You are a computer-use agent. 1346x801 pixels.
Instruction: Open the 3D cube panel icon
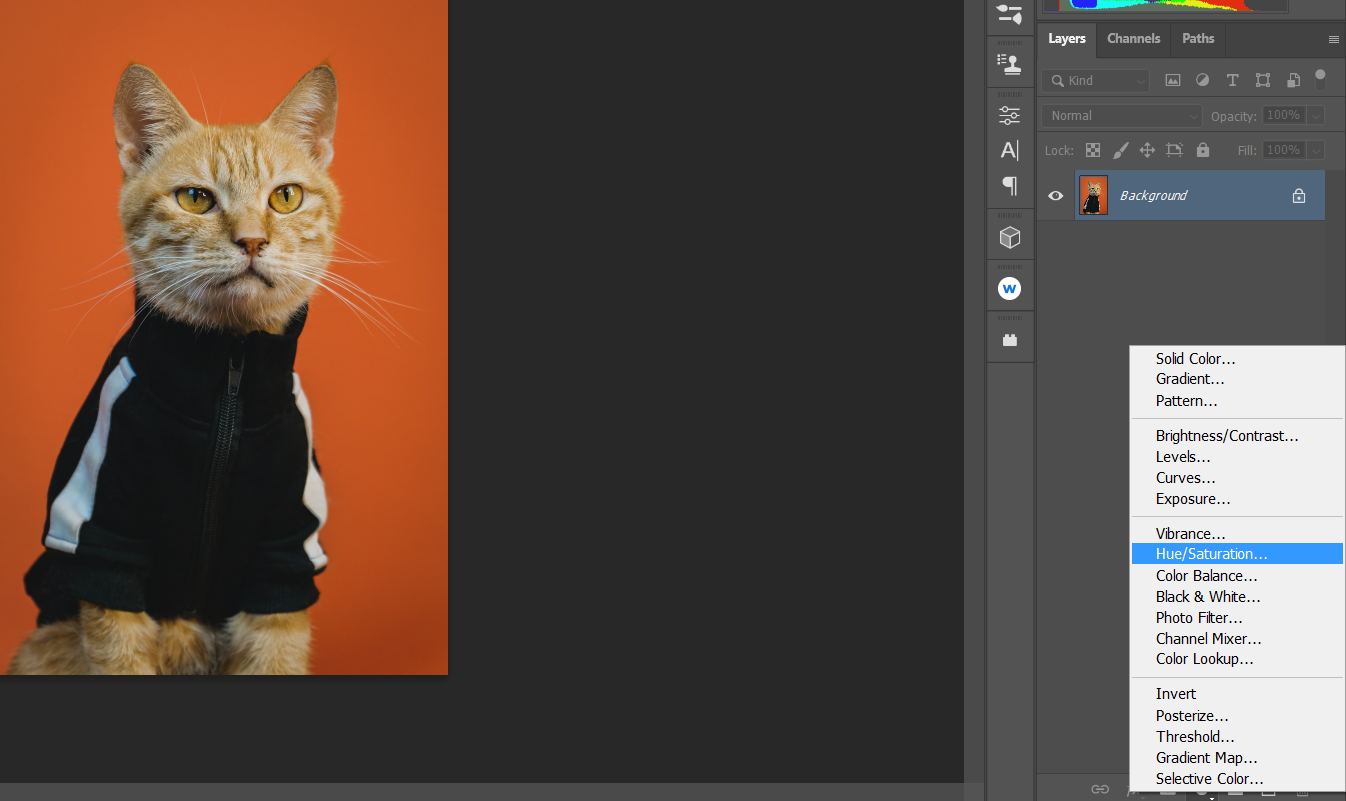(x=1010, y=237)
